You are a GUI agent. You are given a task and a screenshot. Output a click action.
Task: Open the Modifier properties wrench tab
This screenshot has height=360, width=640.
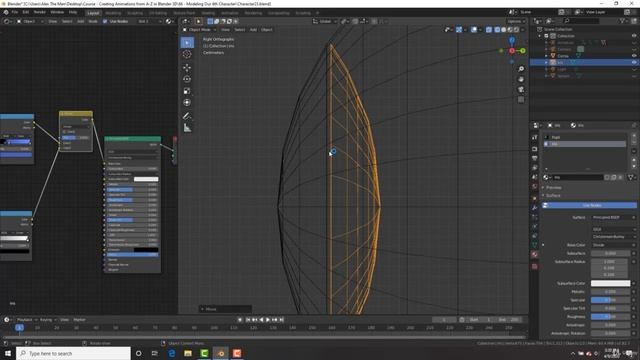click(535, 208)
